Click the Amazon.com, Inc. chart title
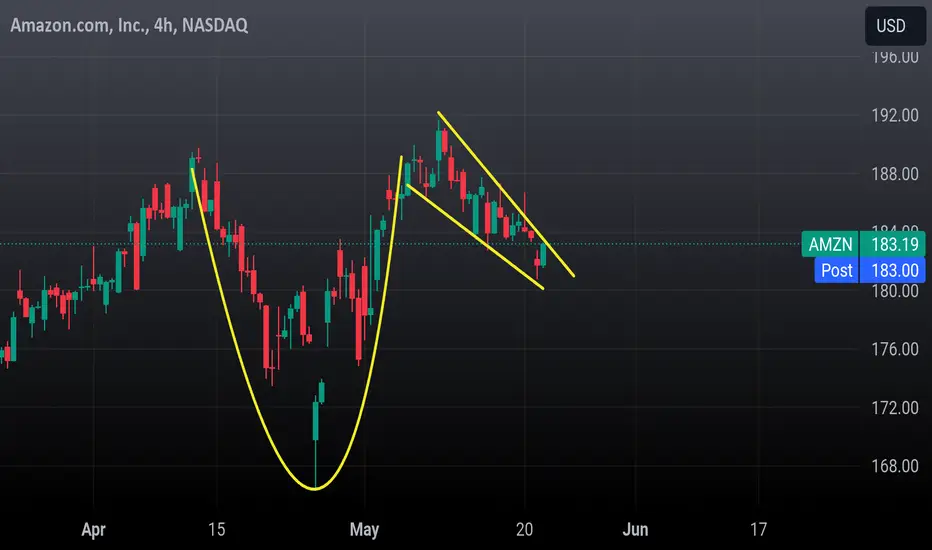Image resolution: width=932 pixels, height=550 pixels. (129, 25)
